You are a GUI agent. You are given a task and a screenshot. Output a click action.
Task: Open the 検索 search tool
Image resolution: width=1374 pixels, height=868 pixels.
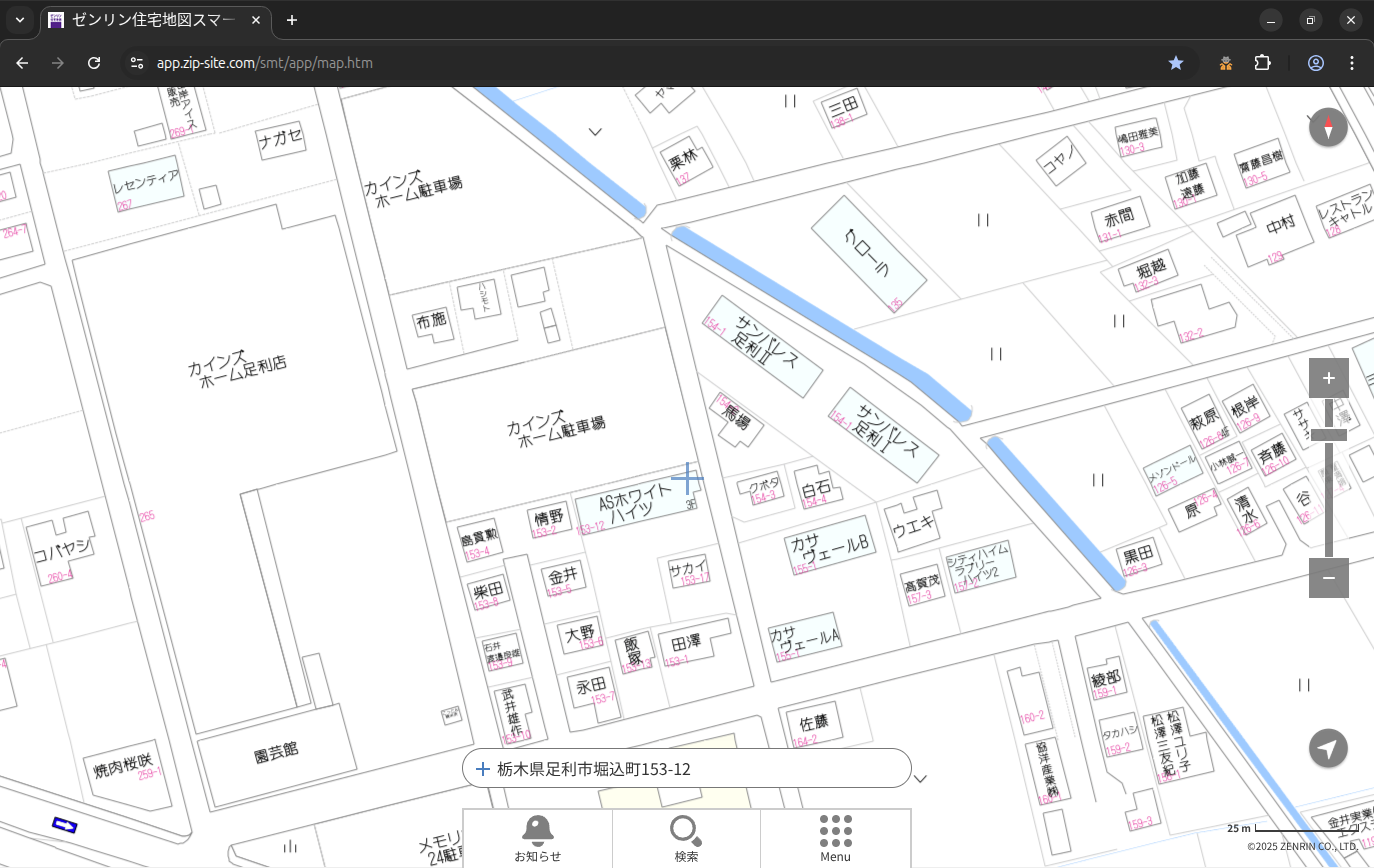686,838
